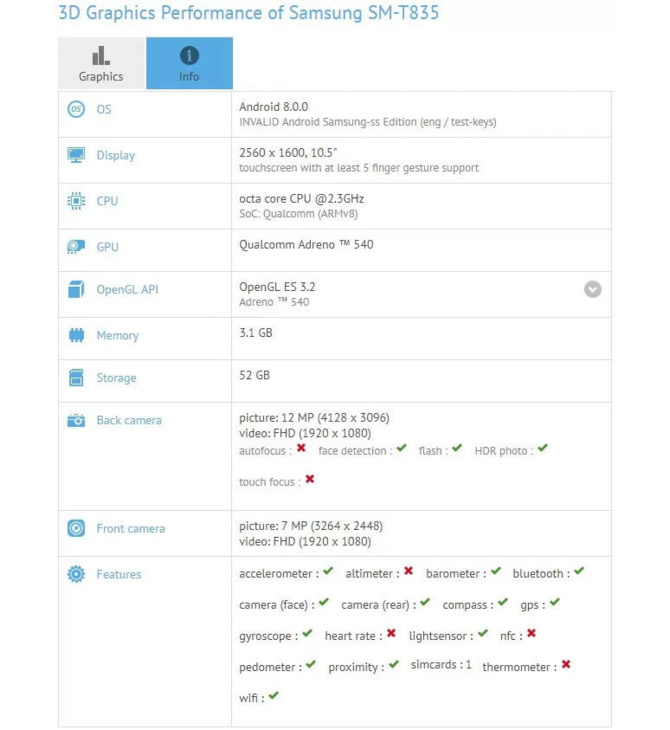Click the Front camera lens icon
Image resolution: width=670 pixels, height=730 pixels.
[76, 528]
